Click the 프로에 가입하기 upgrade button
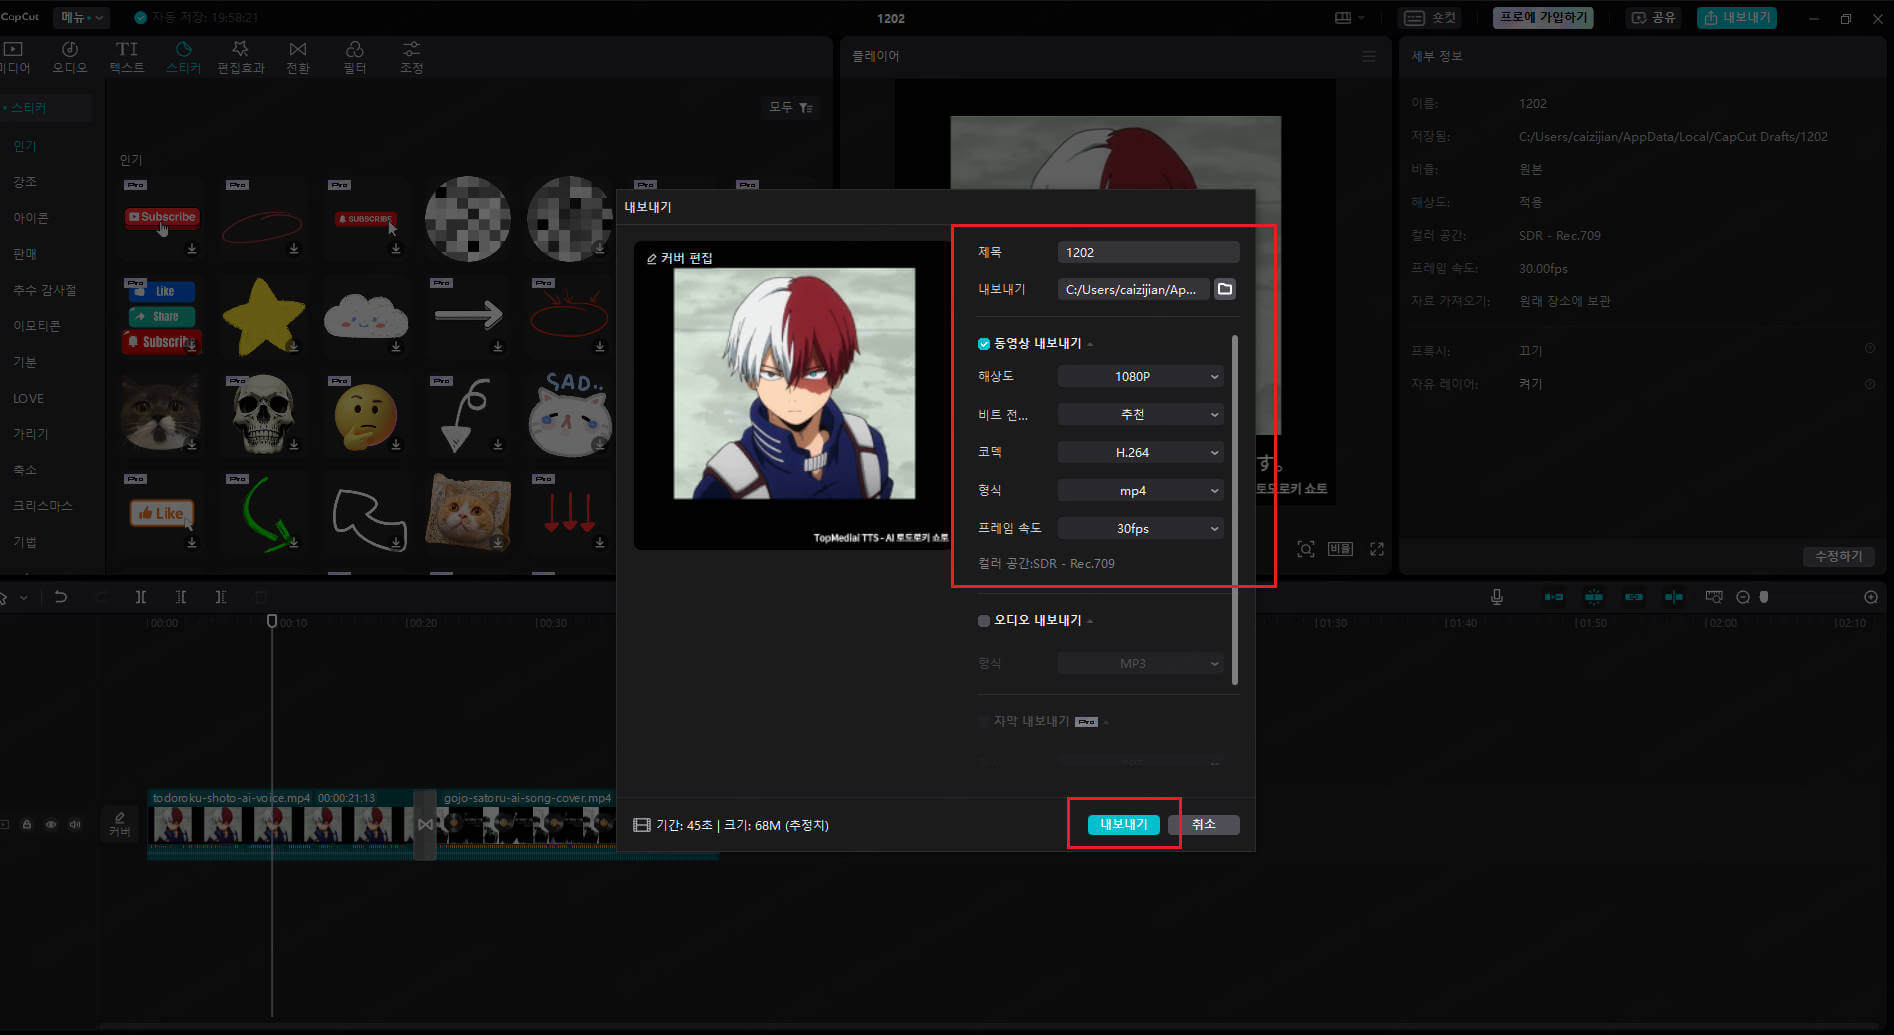 coord(1543,18)
